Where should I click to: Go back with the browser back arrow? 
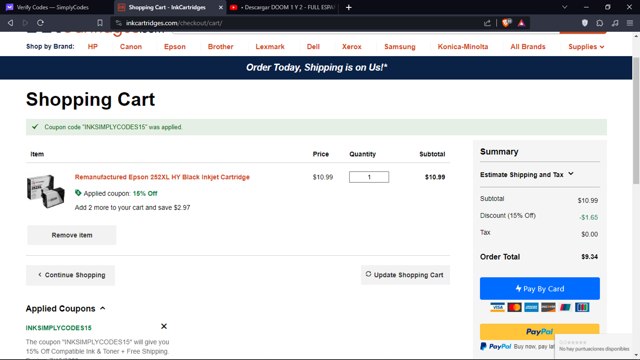[x=11, y=23]
